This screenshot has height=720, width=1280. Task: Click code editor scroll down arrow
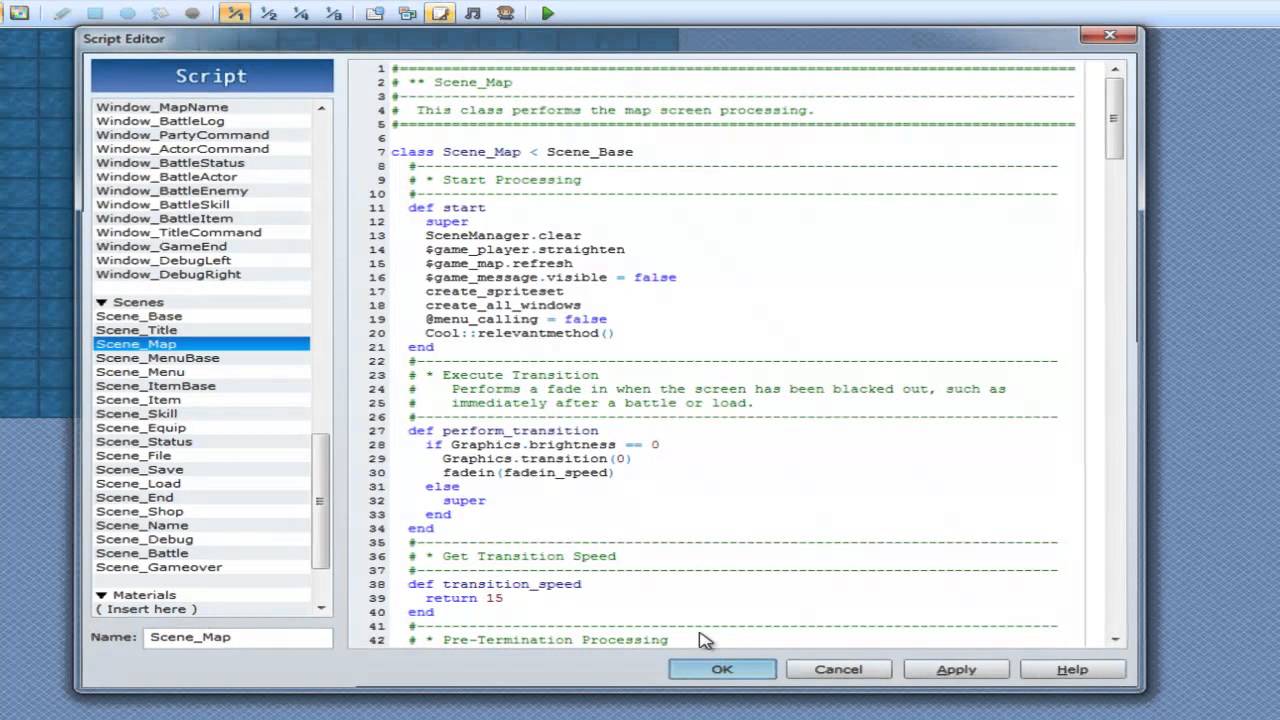1116,639
